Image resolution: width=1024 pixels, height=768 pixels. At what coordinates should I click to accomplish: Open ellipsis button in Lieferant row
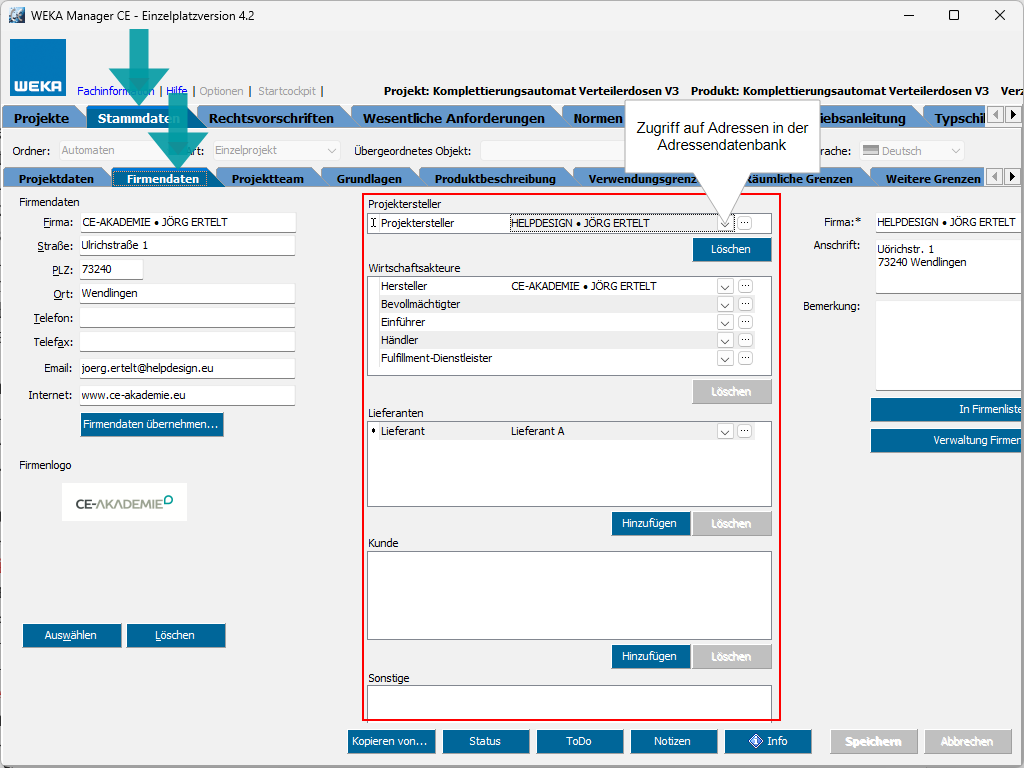coord(745,431)
